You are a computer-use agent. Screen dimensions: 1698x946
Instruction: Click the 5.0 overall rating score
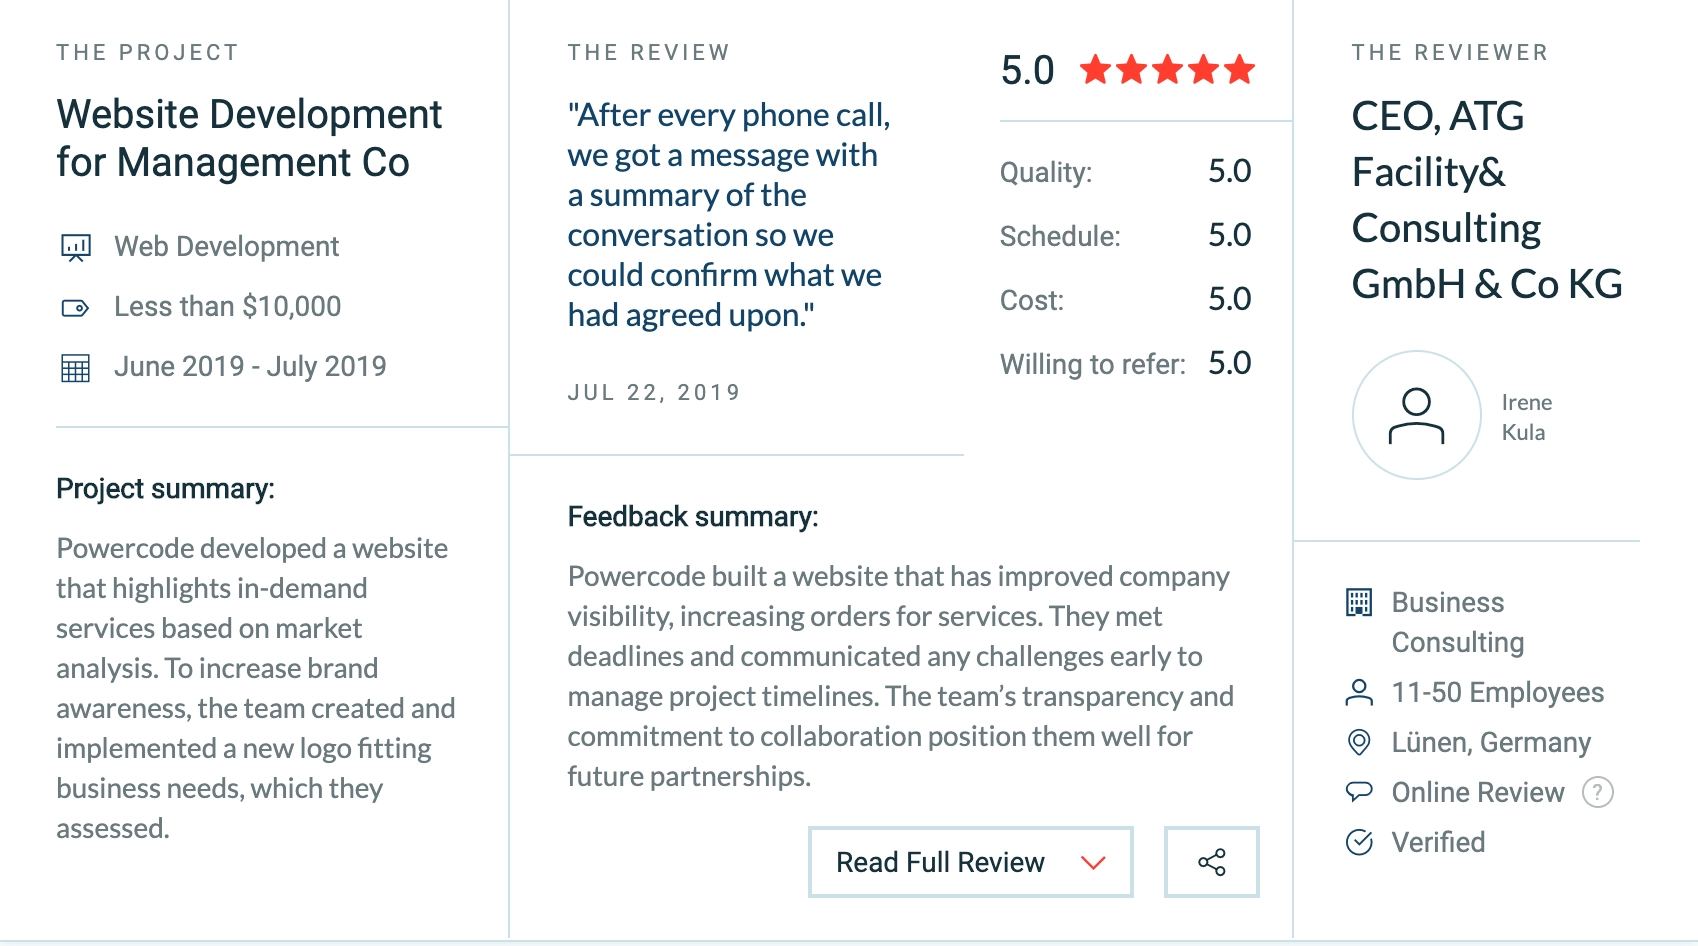coord(1026,70)
